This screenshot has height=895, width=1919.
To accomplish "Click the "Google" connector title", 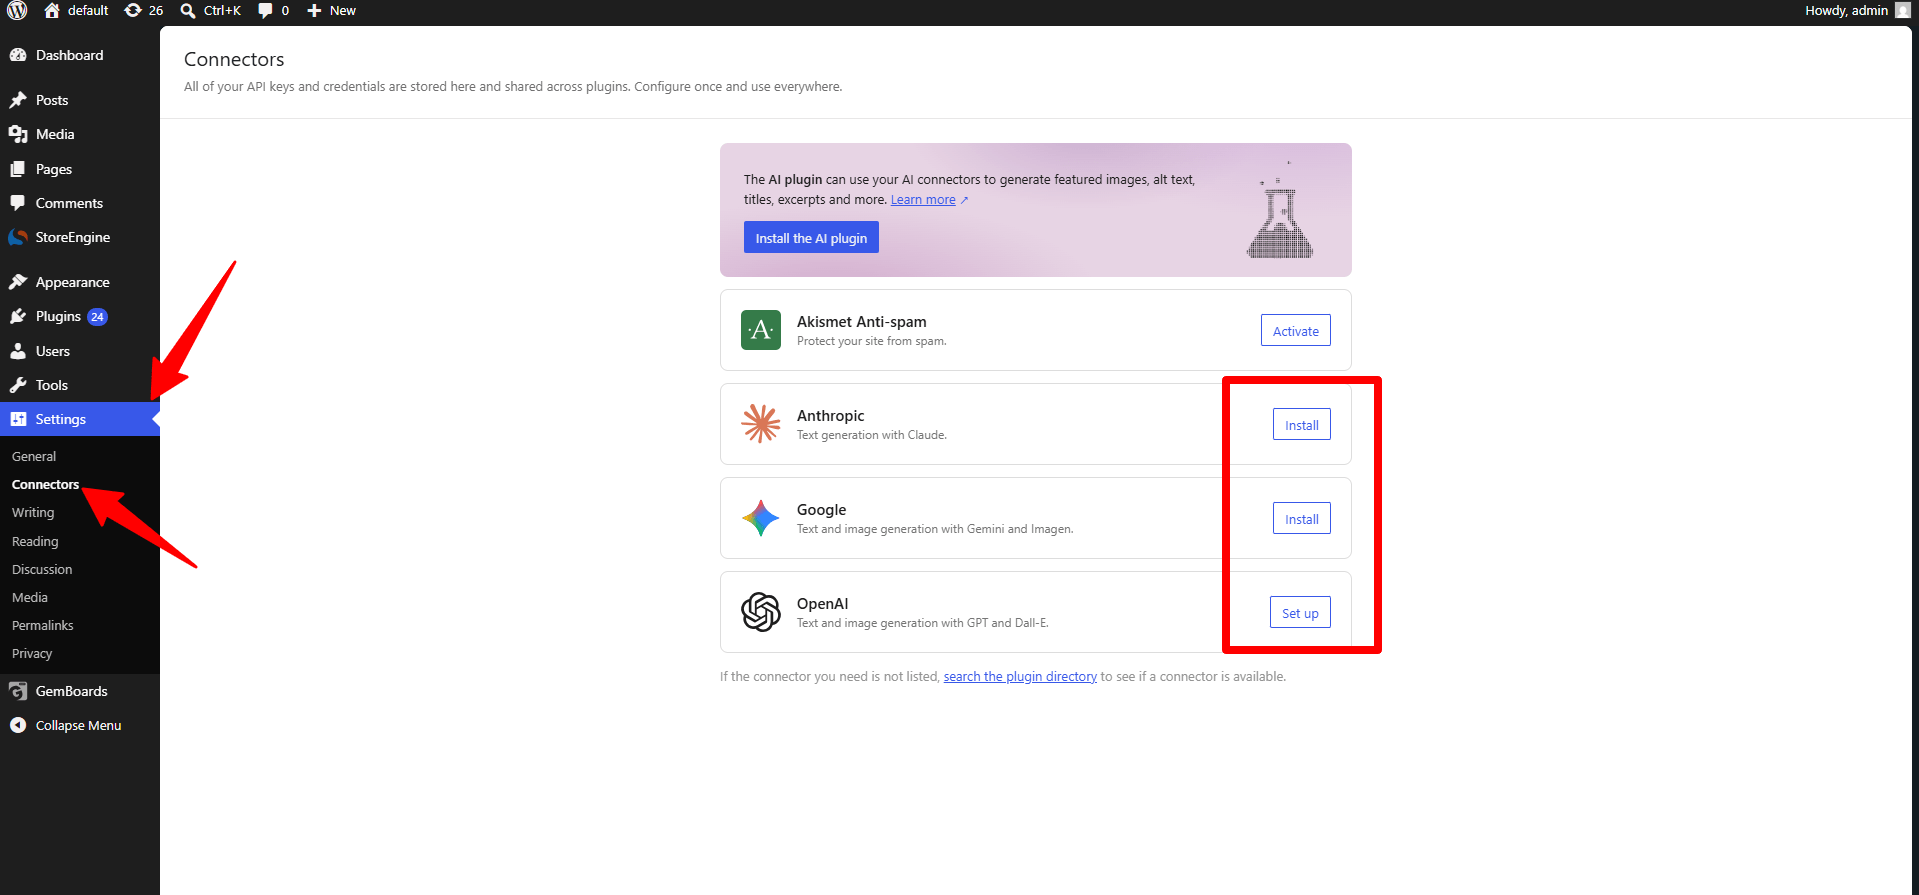I will tap(821, 509).
